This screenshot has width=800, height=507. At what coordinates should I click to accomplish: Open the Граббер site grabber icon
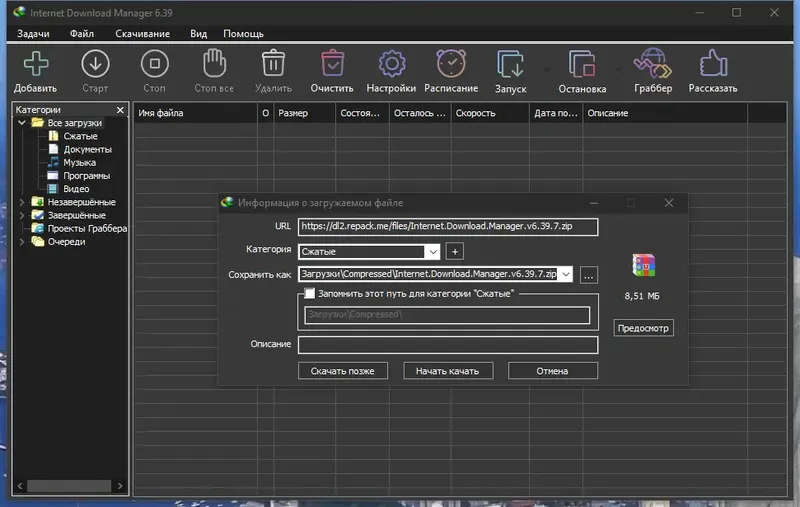point(653,64)
